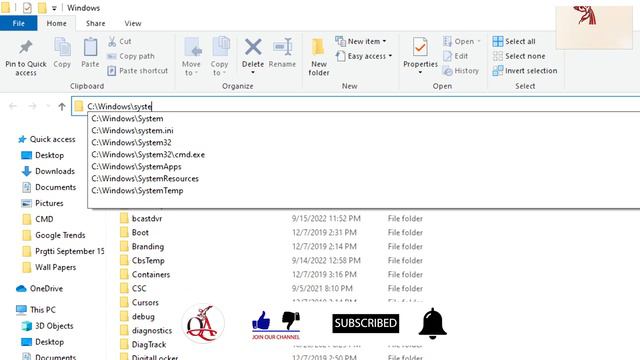Click the History icon

448,71
